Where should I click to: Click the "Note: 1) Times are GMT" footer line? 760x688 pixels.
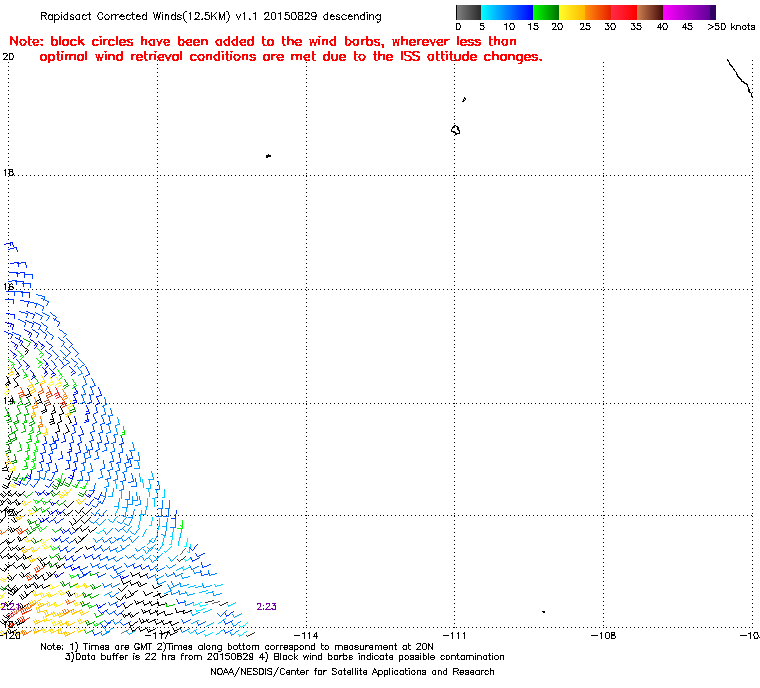(x=237, y=647)
